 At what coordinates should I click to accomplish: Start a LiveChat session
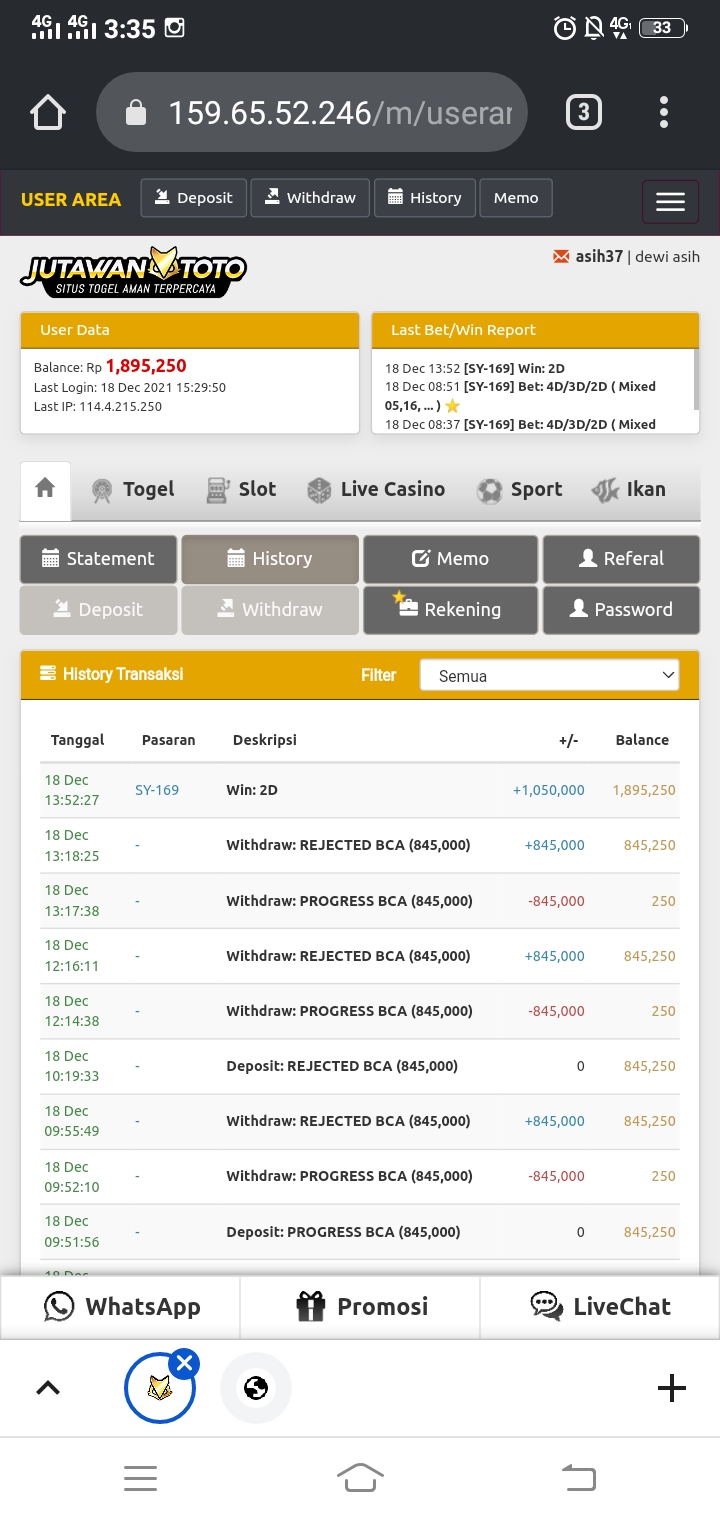[600, 1307]
